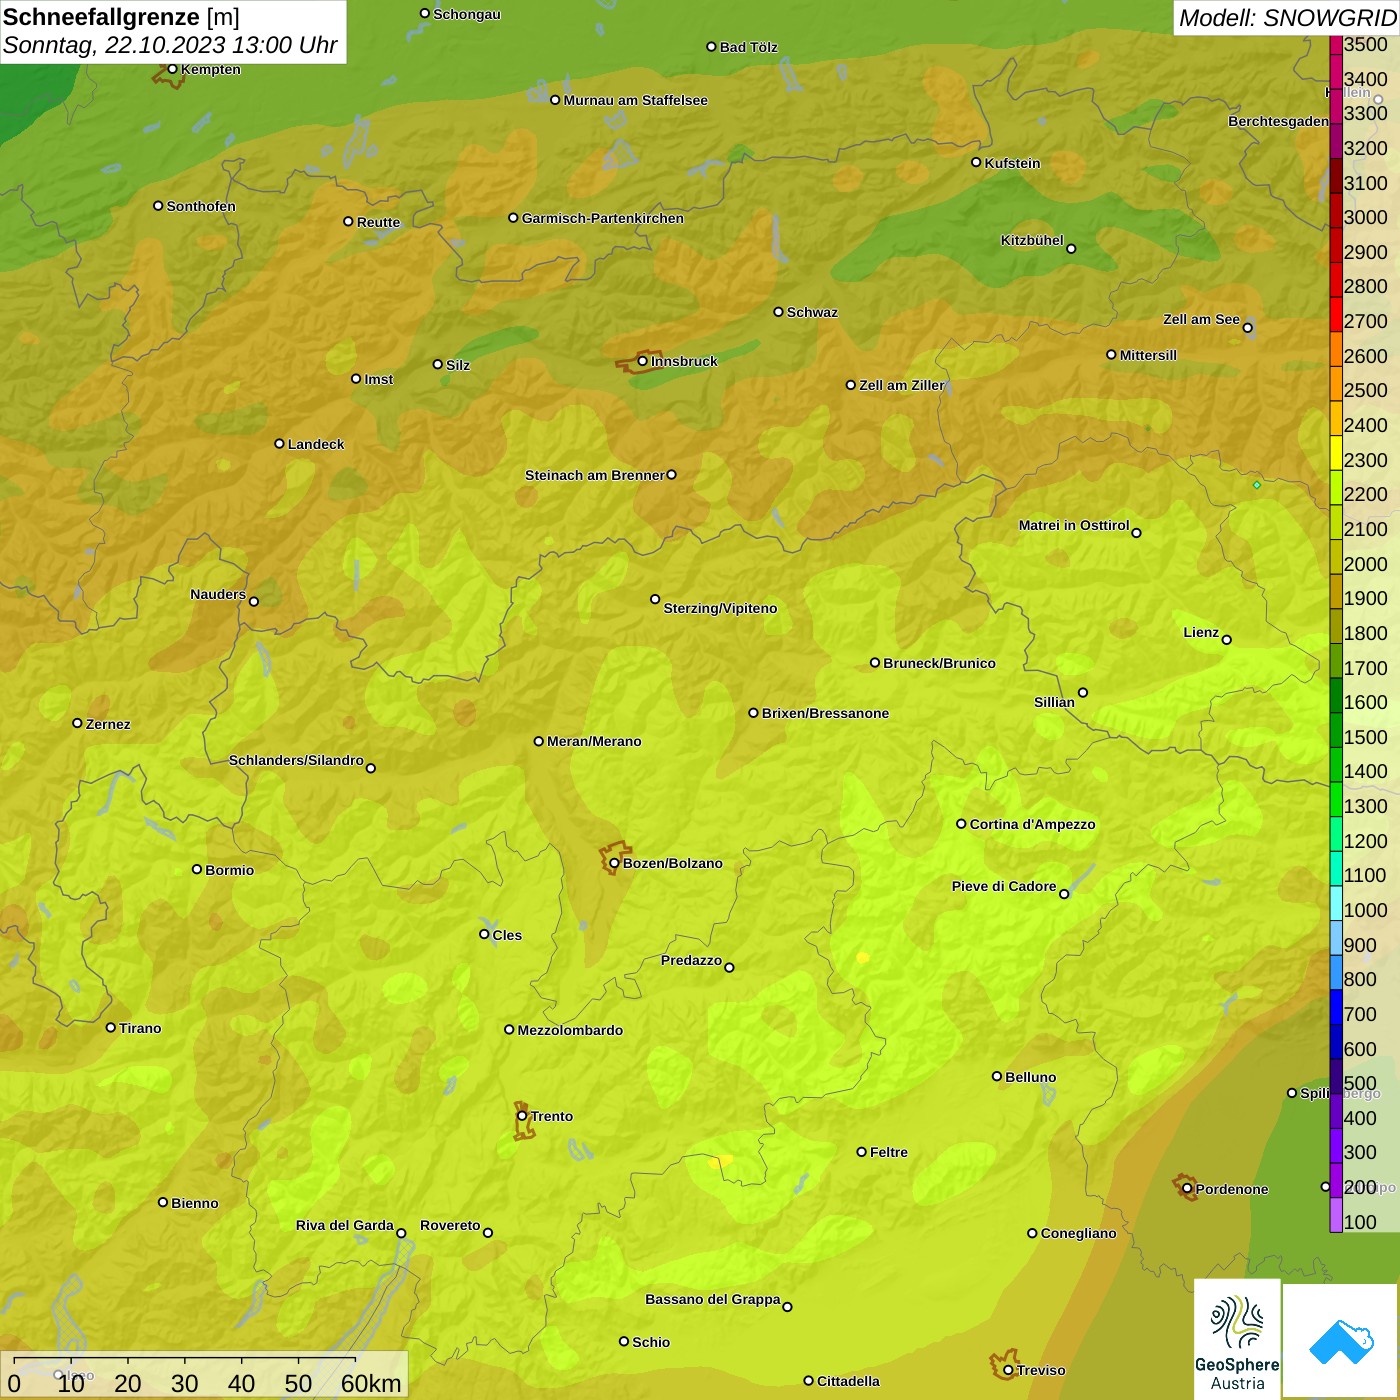Click the blue cloud-roof logo icon
This screenshot has width=1400, height=1400.
1341,1341
